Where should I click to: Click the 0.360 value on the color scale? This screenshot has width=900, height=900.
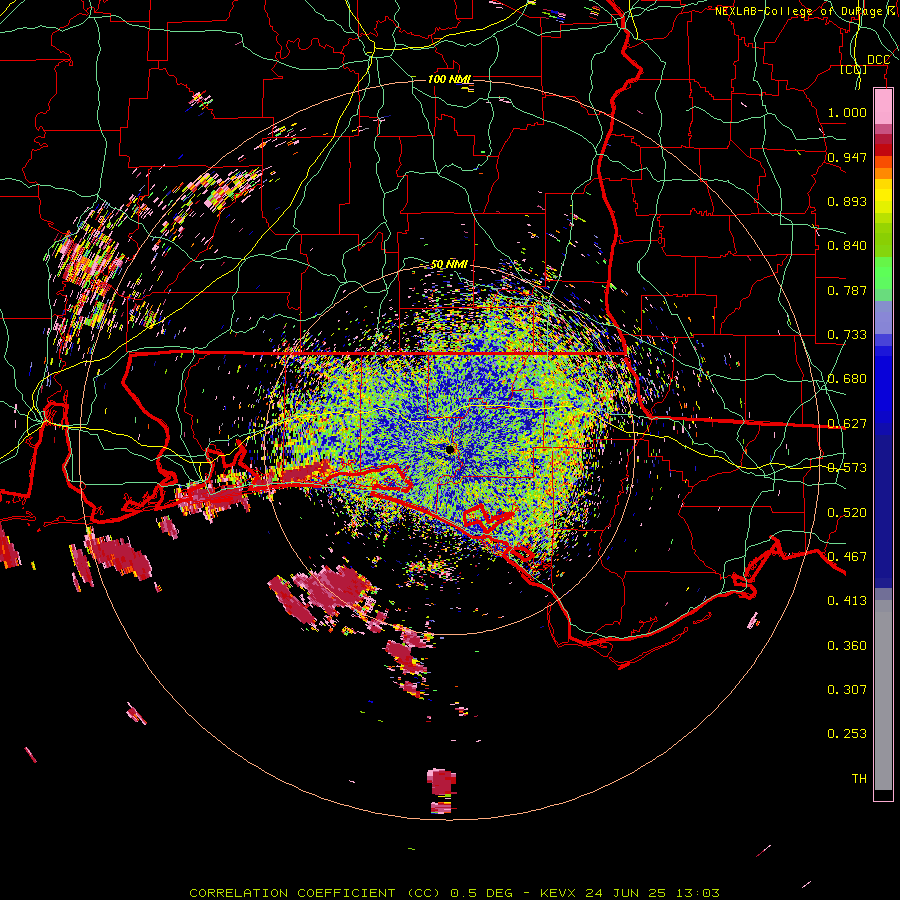coord(847,646)
